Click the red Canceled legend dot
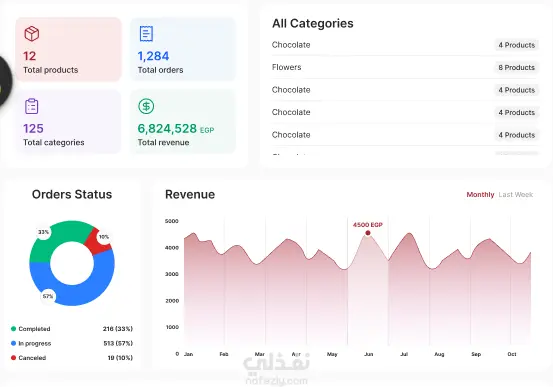553x387 pixels. click(13, 358)
